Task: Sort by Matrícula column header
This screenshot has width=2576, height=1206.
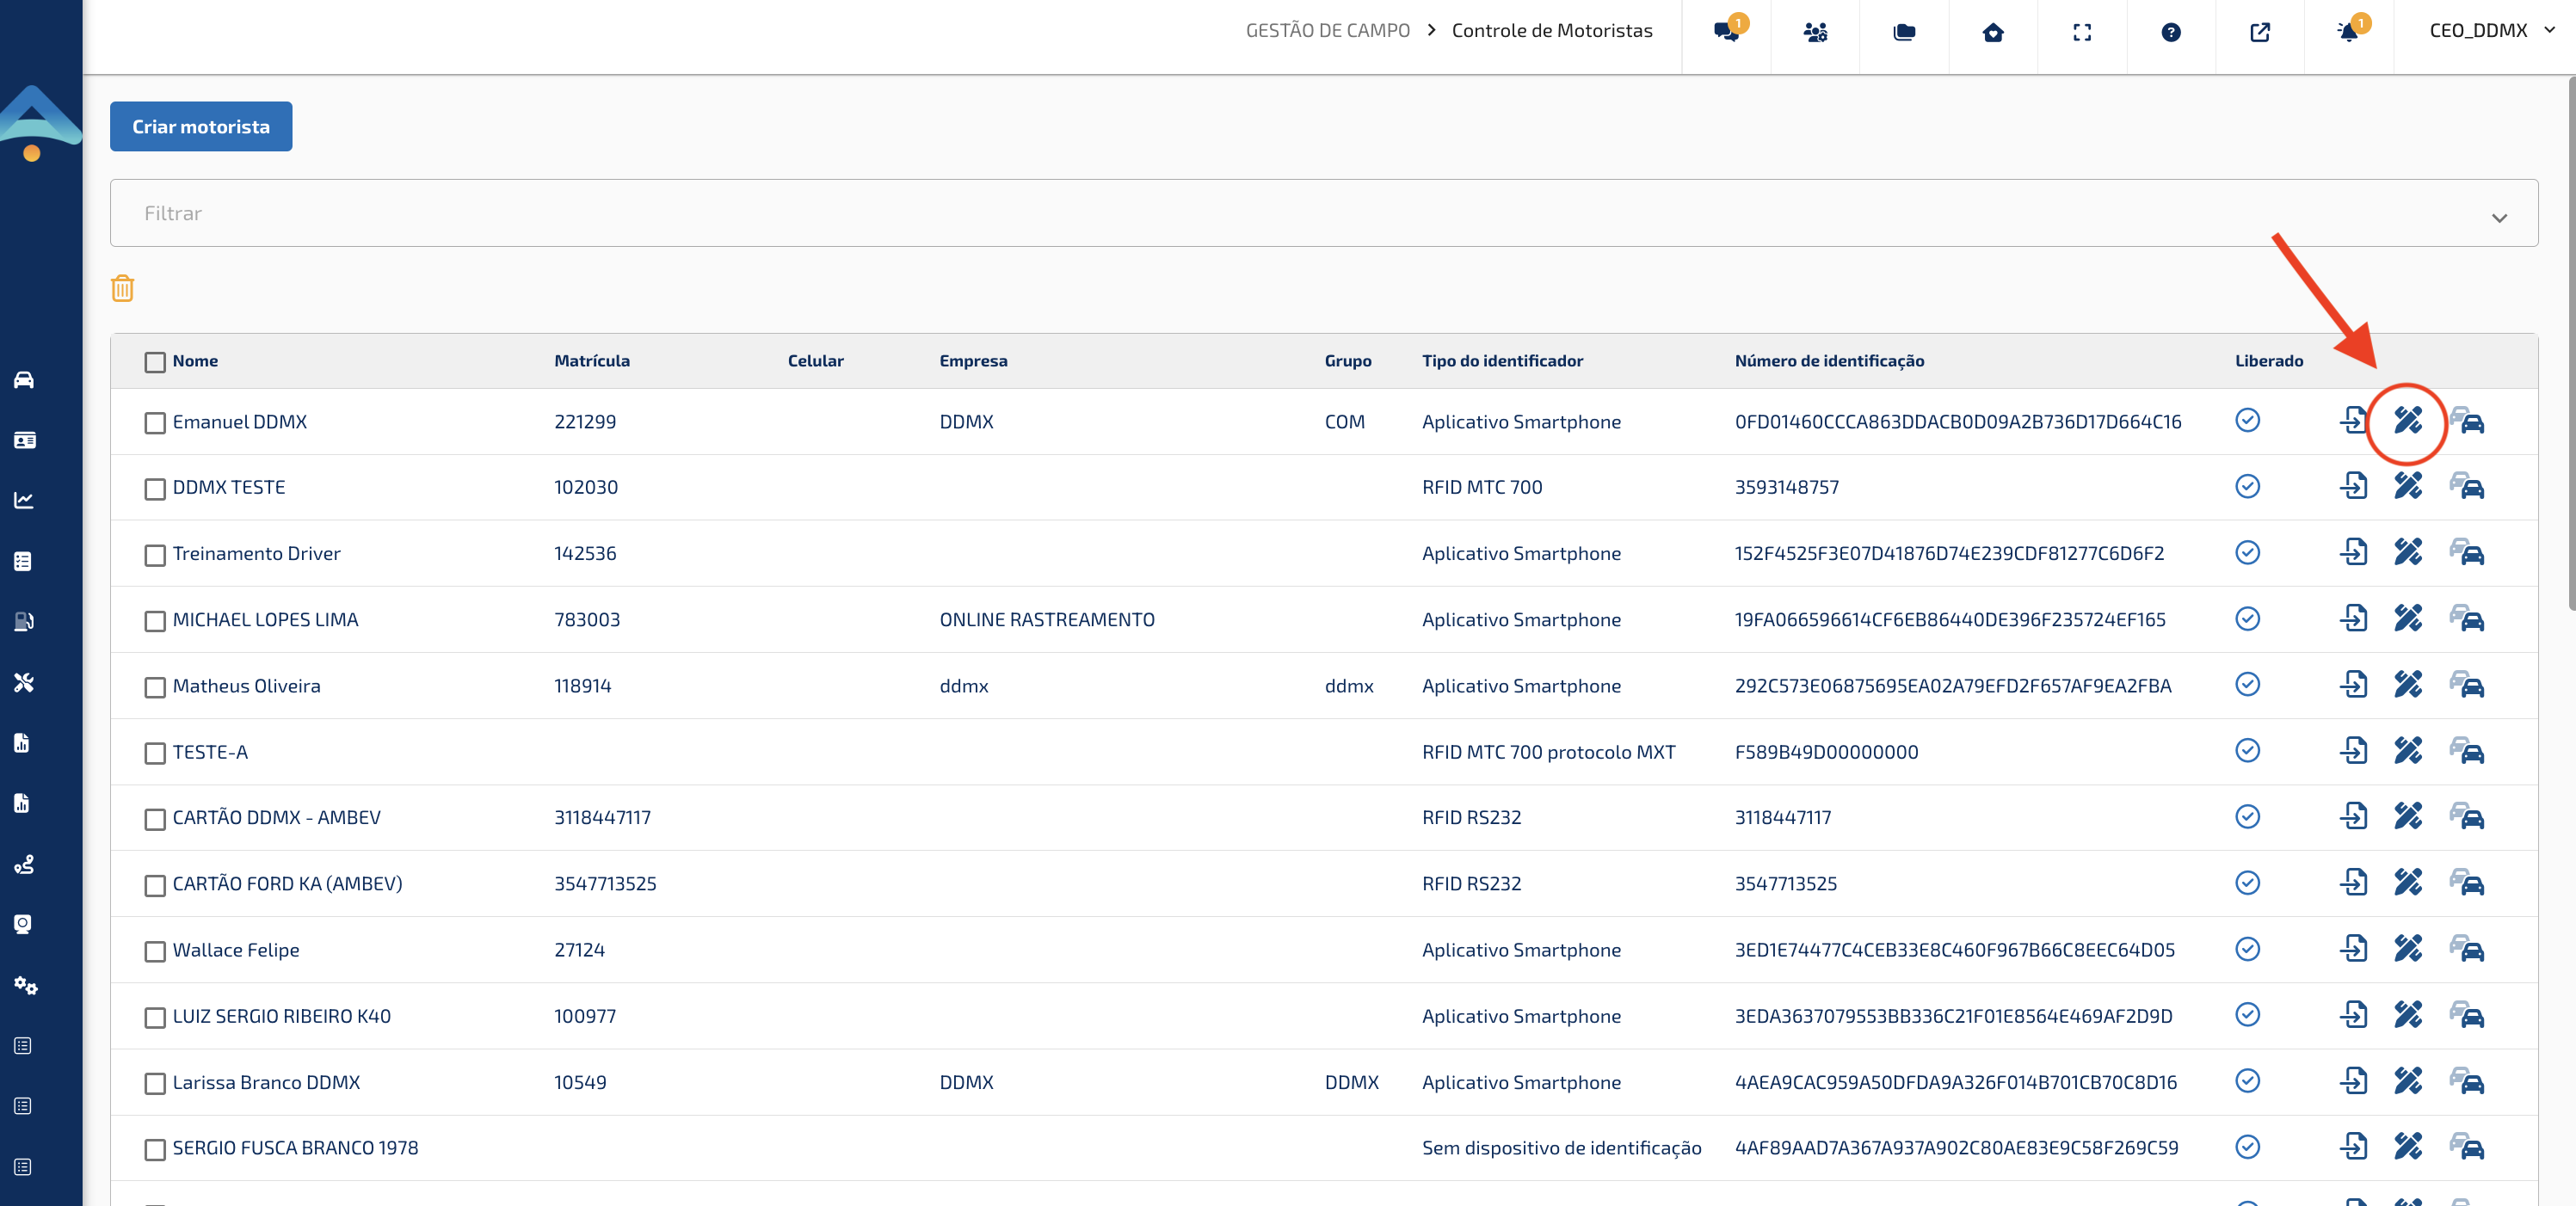Action: [591, 361]
